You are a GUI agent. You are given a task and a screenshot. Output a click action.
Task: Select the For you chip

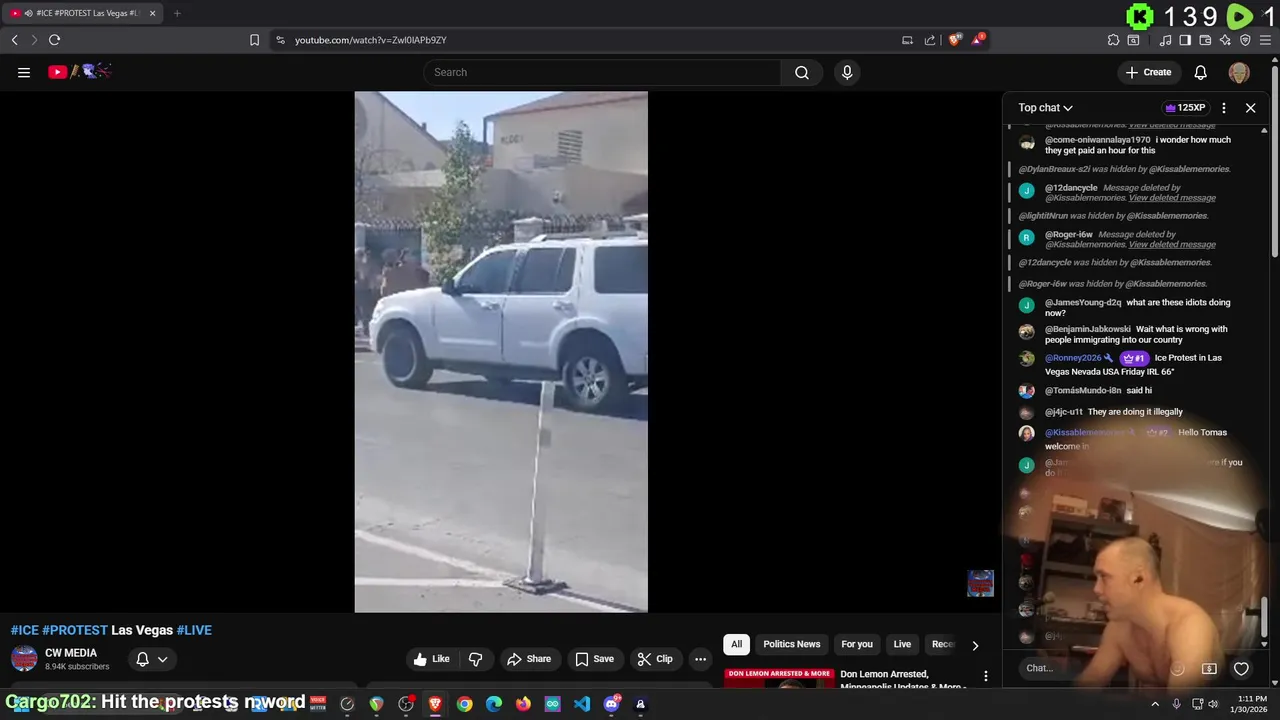pyautogui.click(x=857, y=644)
